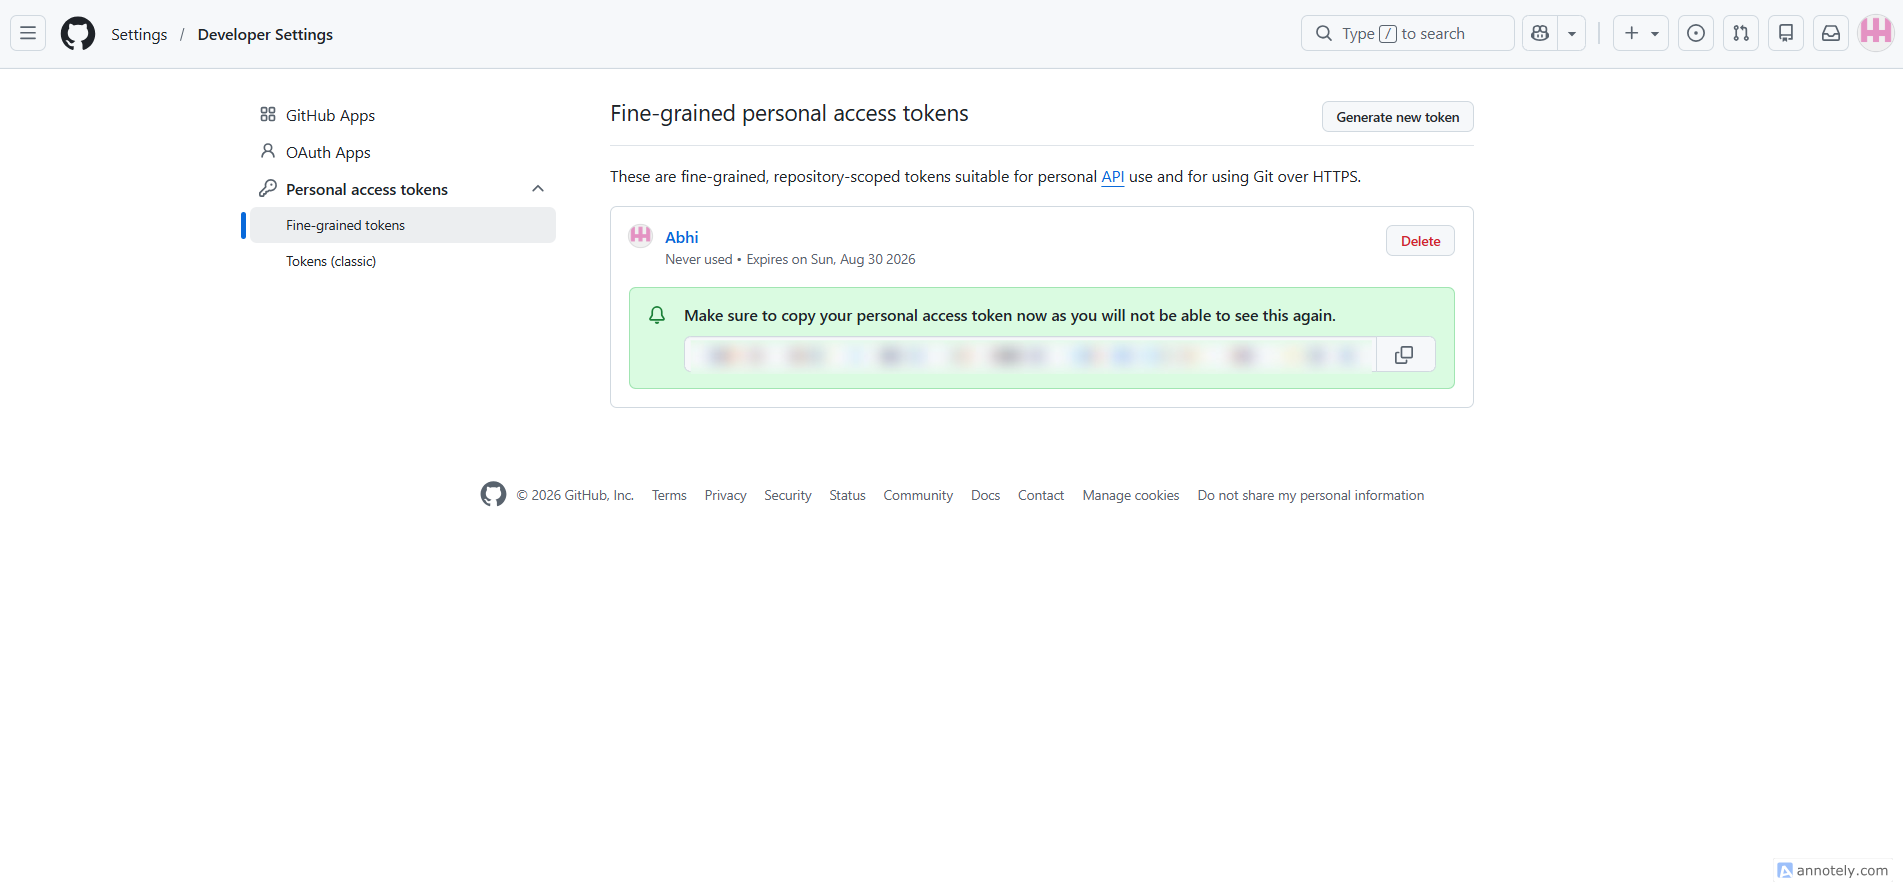Open Status footer link
The image size is (1903, 892).
[847, 495]
